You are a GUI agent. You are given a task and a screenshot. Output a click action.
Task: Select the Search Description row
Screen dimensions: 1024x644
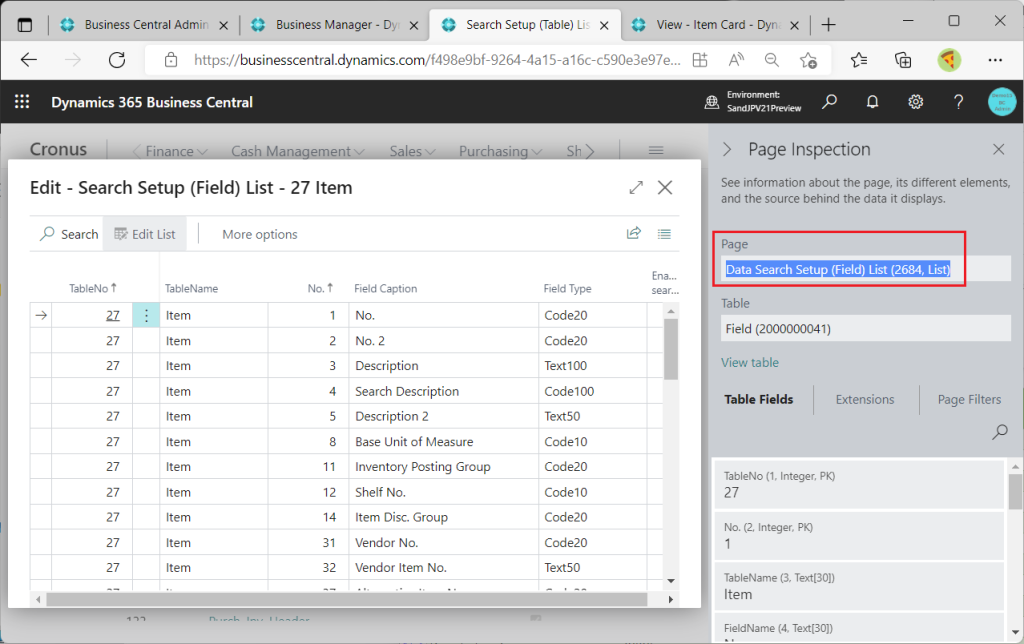click(346, 391)
